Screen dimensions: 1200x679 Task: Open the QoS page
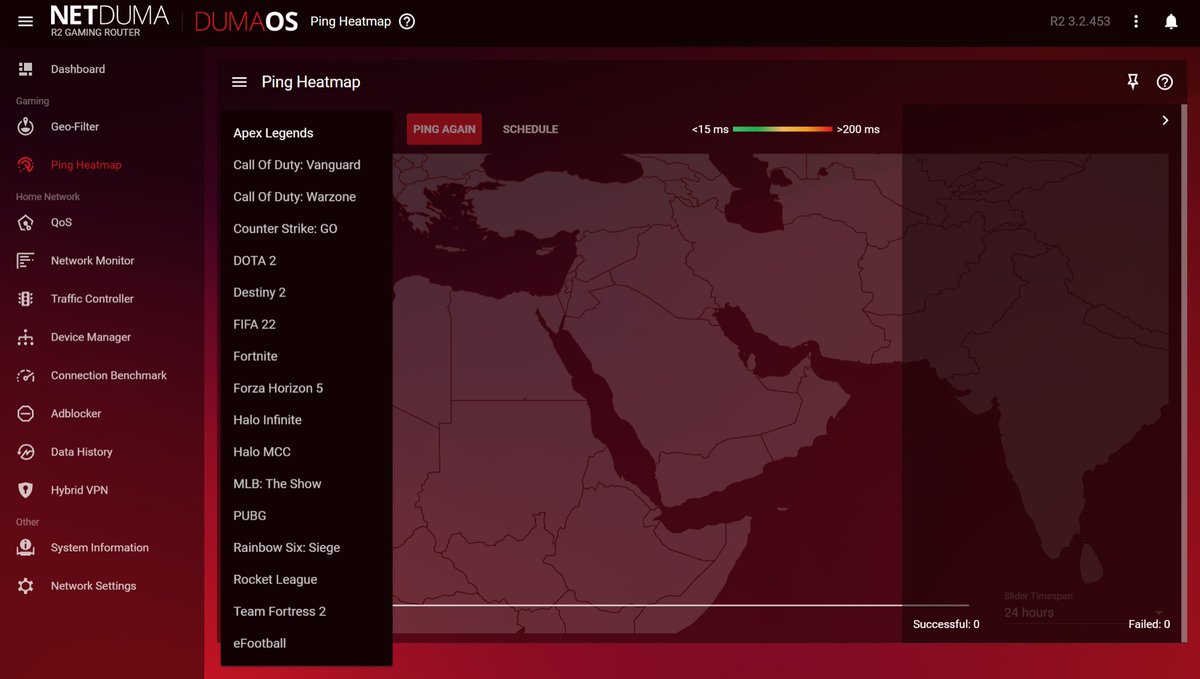61,223
